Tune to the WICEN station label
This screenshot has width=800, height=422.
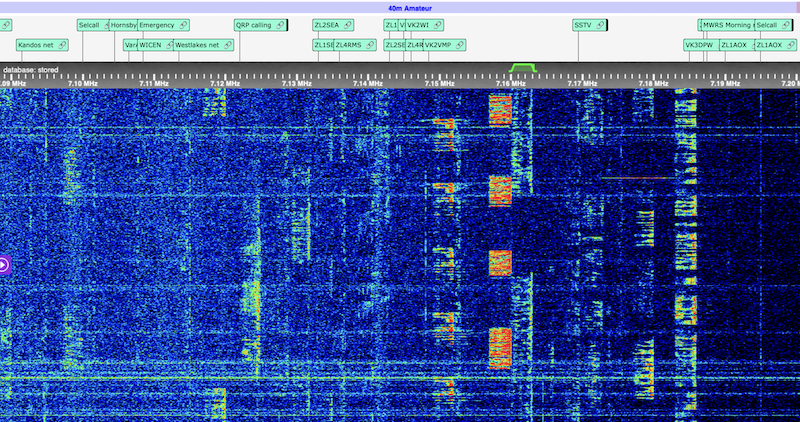click(149, 45)
